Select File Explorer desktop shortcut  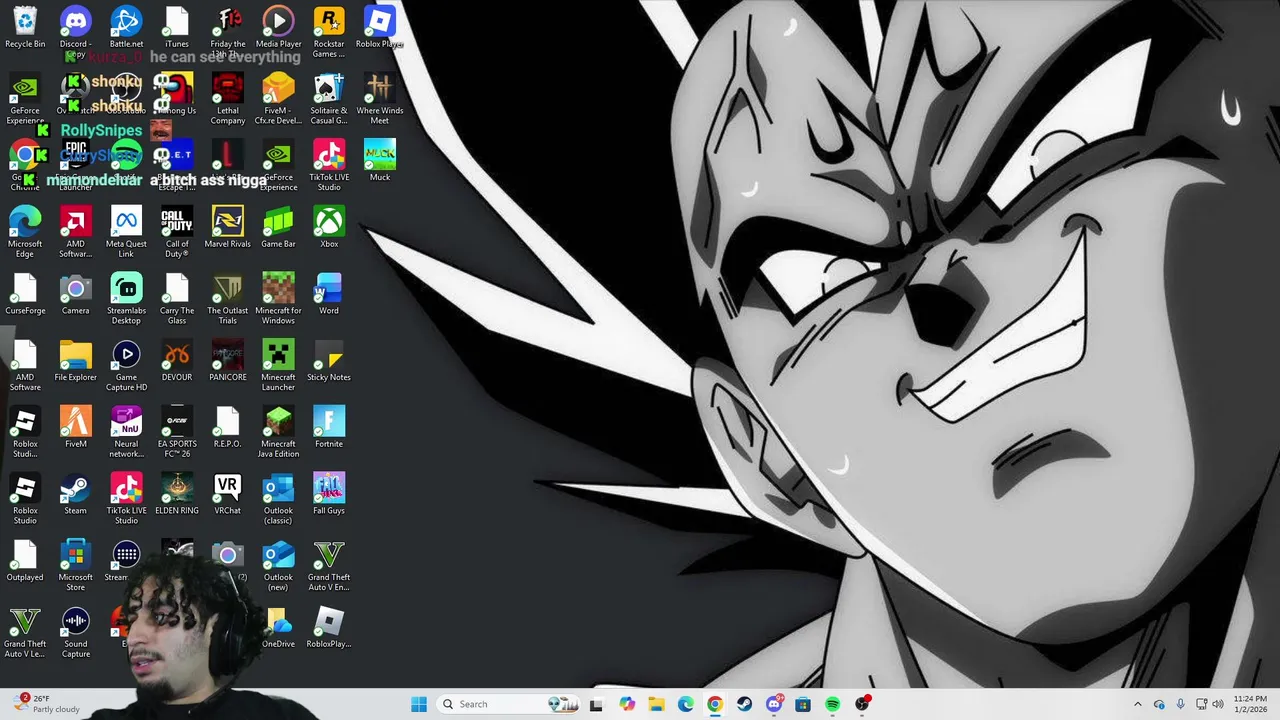76,361
